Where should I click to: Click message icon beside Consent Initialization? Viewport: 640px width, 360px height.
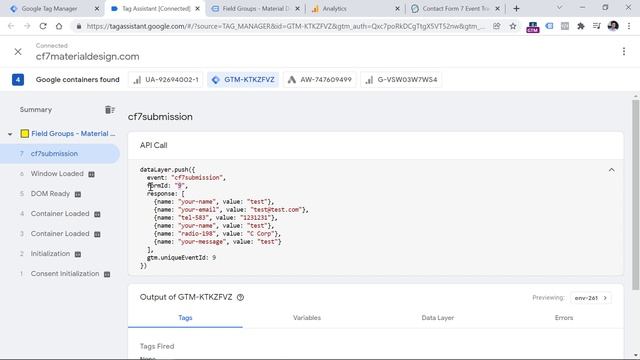pyautogui.click(x=107, y=274)
